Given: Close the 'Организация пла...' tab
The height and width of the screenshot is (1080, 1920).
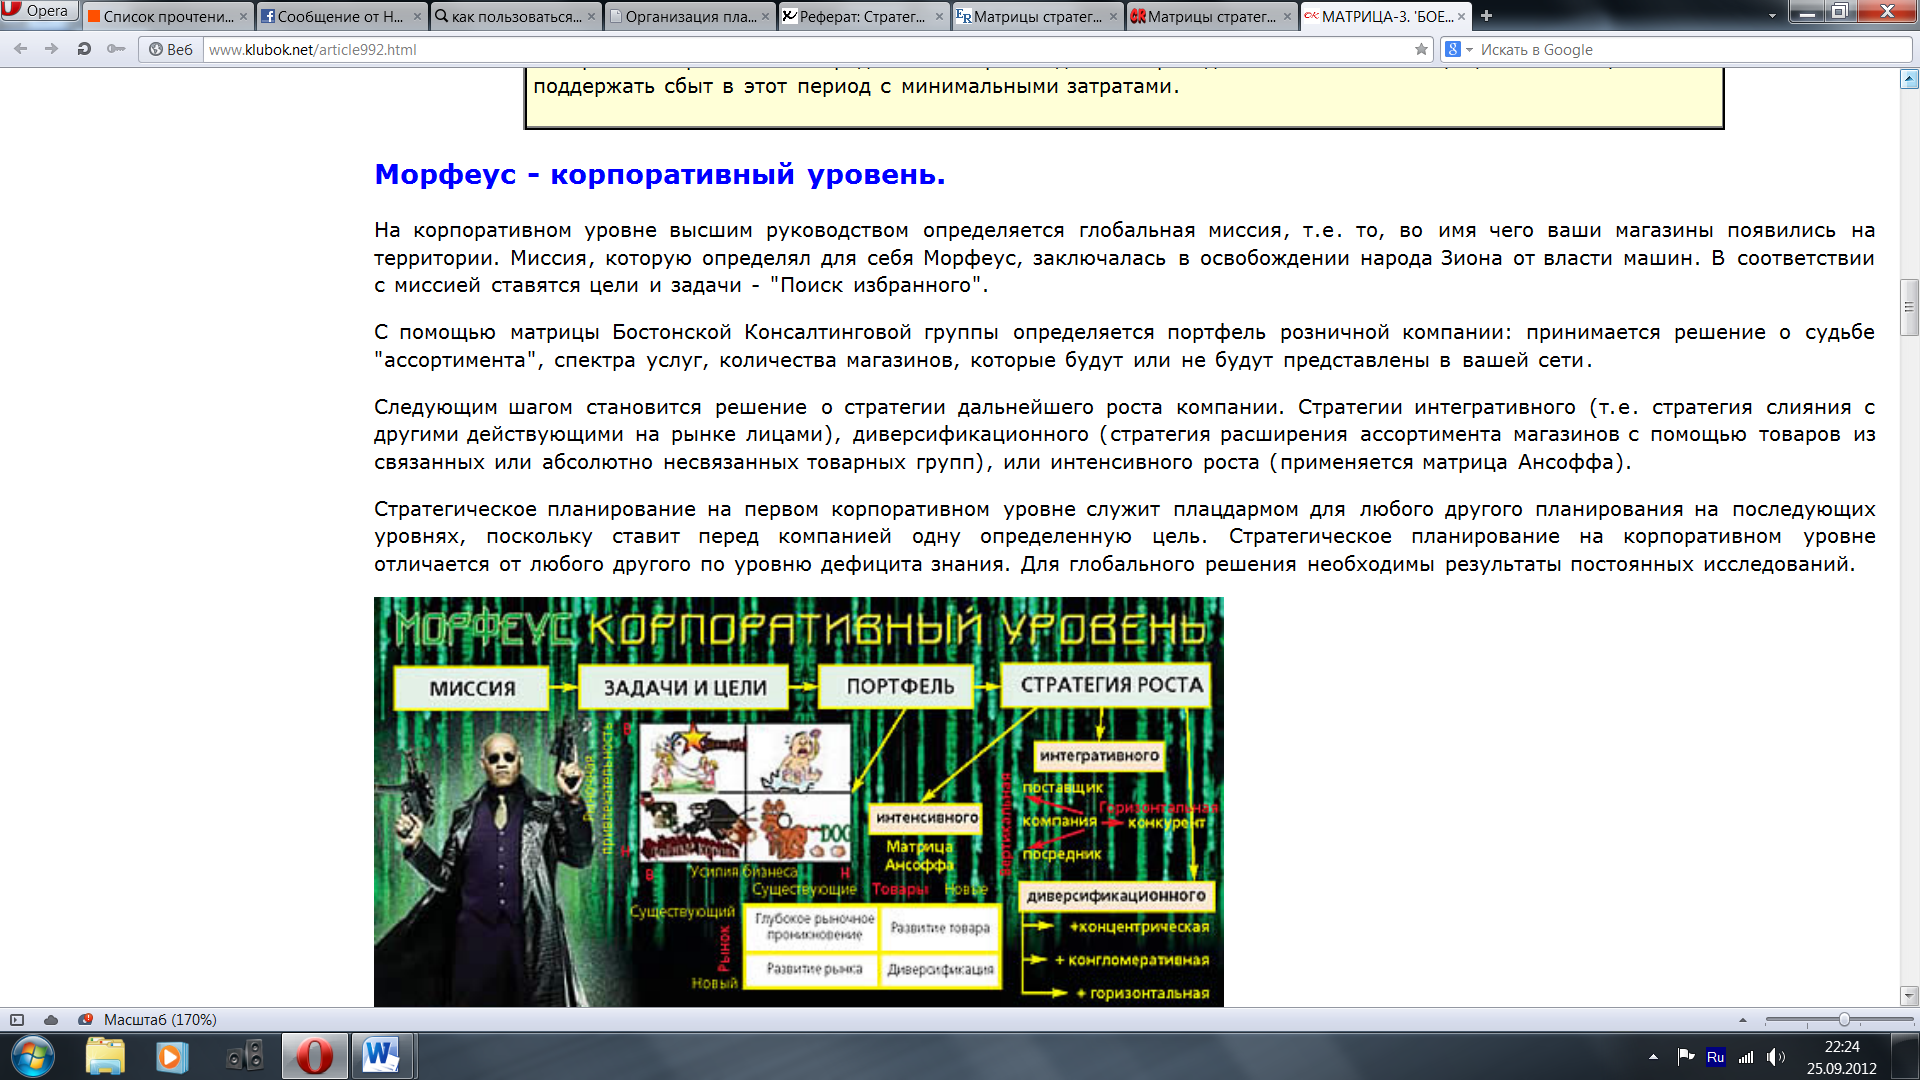Looking at the screenshot, I should [x=765, y=16].
